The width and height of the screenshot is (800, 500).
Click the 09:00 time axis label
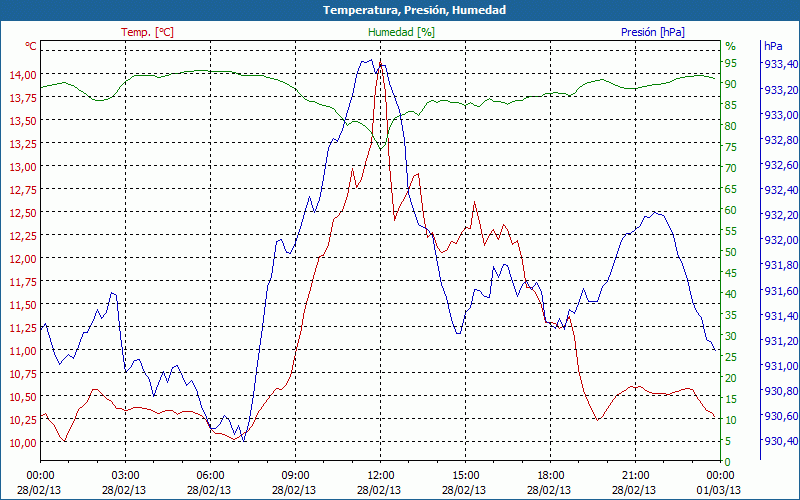[x=295, y=476]
